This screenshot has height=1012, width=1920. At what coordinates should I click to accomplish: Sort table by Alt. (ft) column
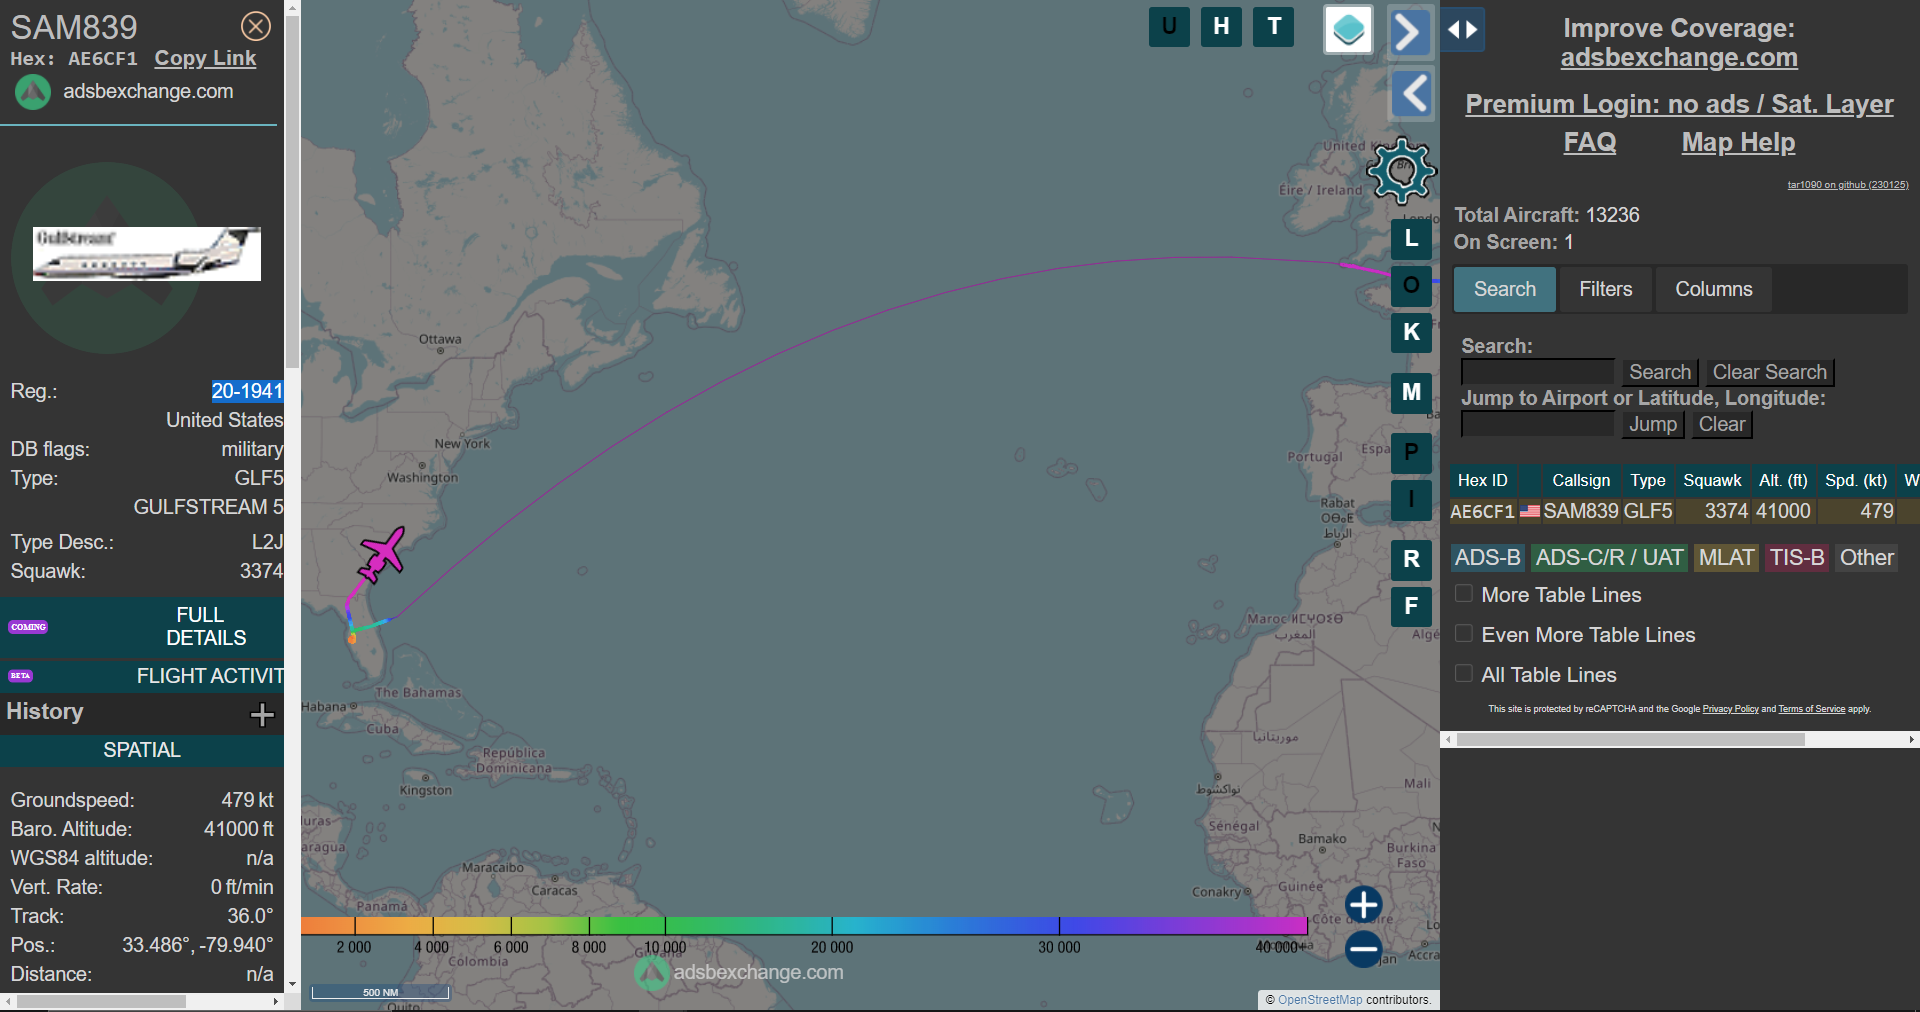tap(1783, 480)
